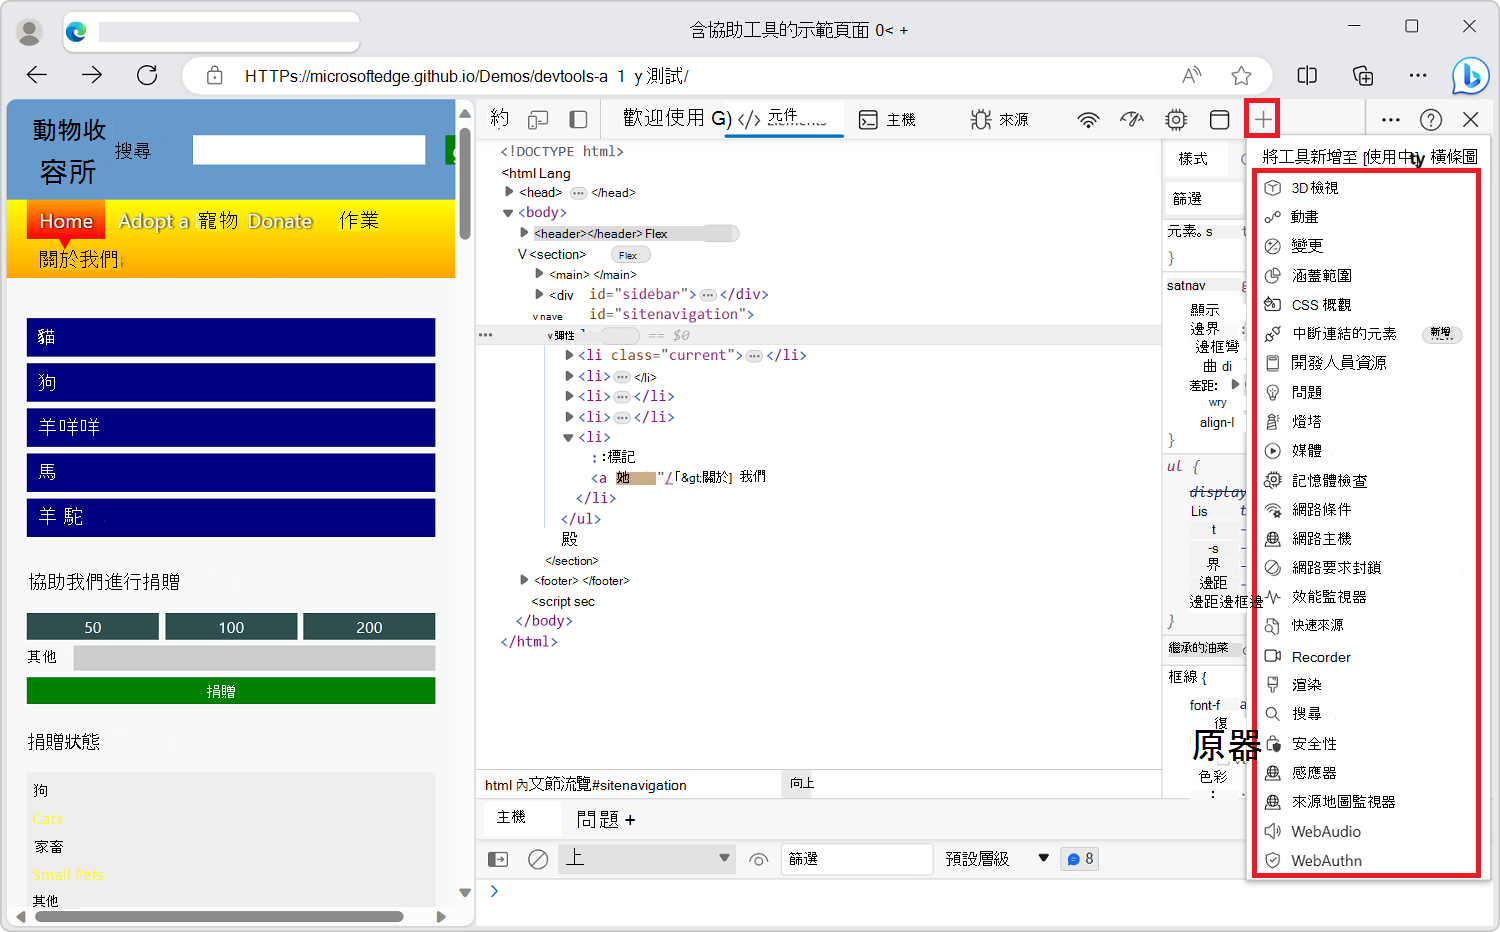The height and width of the screenshot is (932, 1500).
Task: Open the Network wifi icon tool
Action: 1088,120
